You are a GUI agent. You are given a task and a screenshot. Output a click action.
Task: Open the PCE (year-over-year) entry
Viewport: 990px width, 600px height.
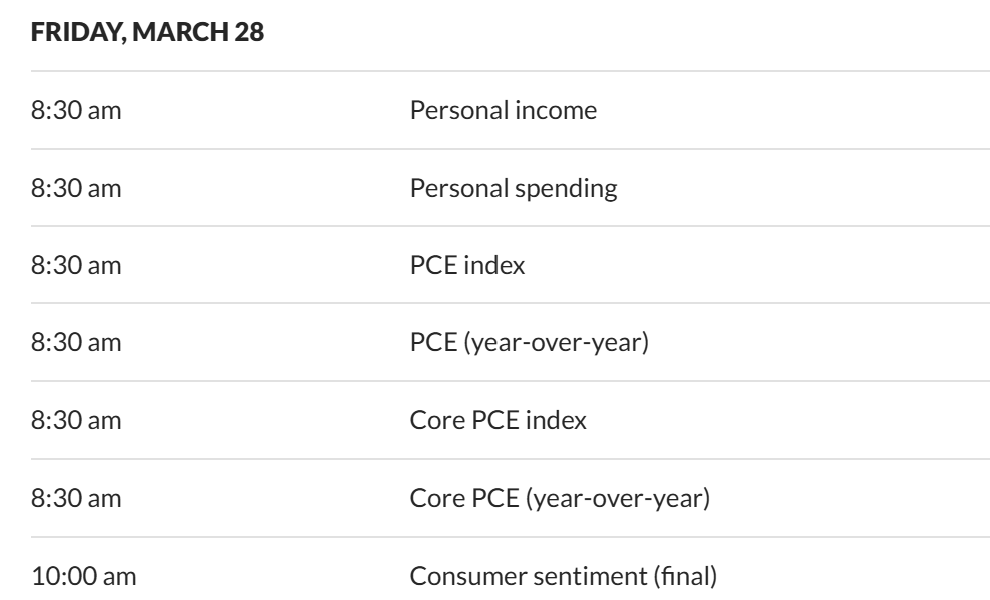[529, 343]
